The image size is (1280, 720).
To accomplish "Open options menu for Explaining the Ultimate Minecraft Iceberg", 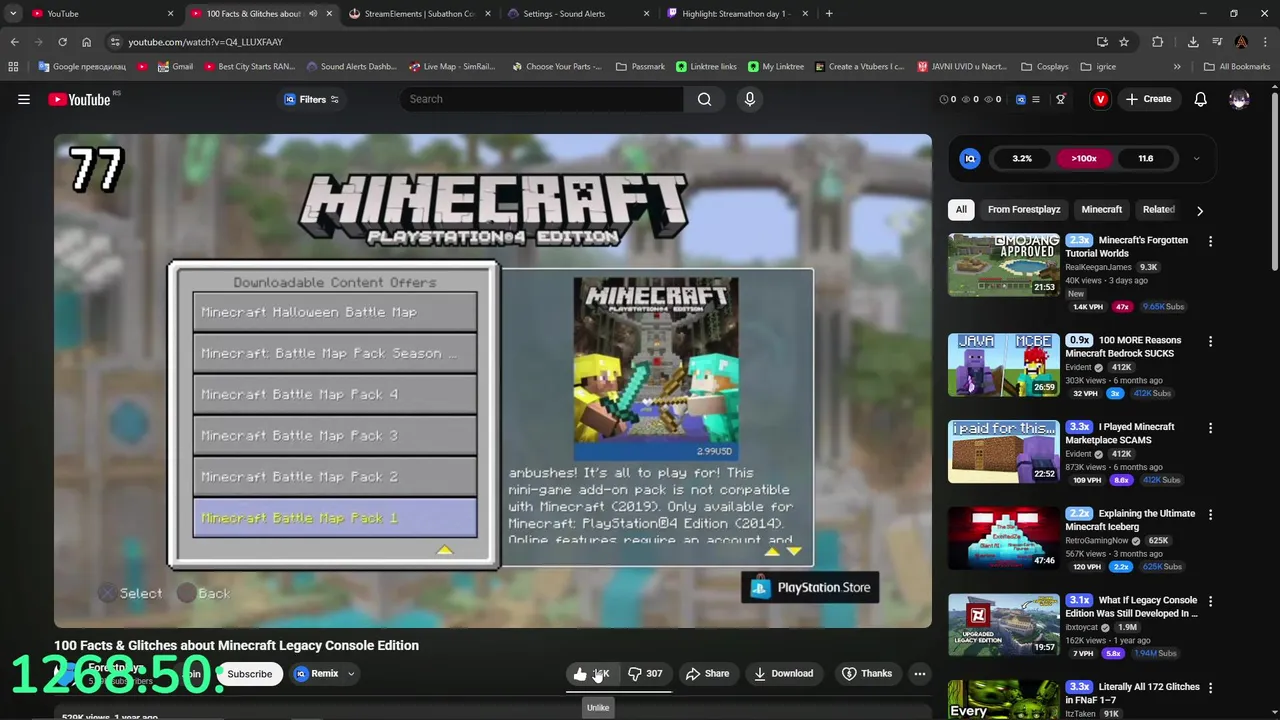I will 1210,515.
